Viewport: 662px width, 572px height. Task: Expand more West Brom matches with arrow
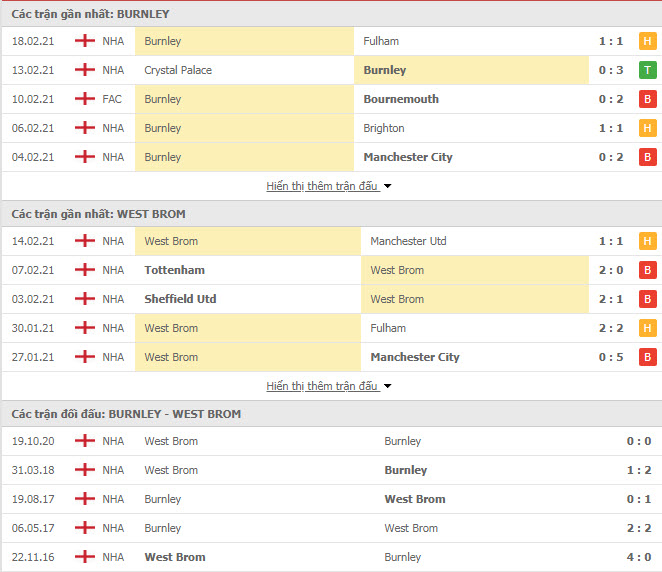[388, 386]
